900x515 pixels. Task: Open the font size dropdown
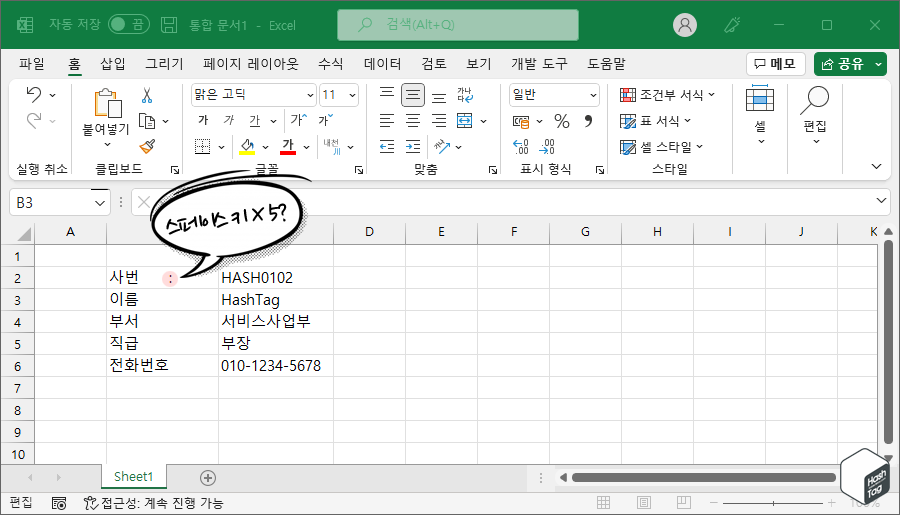(352, 95)
